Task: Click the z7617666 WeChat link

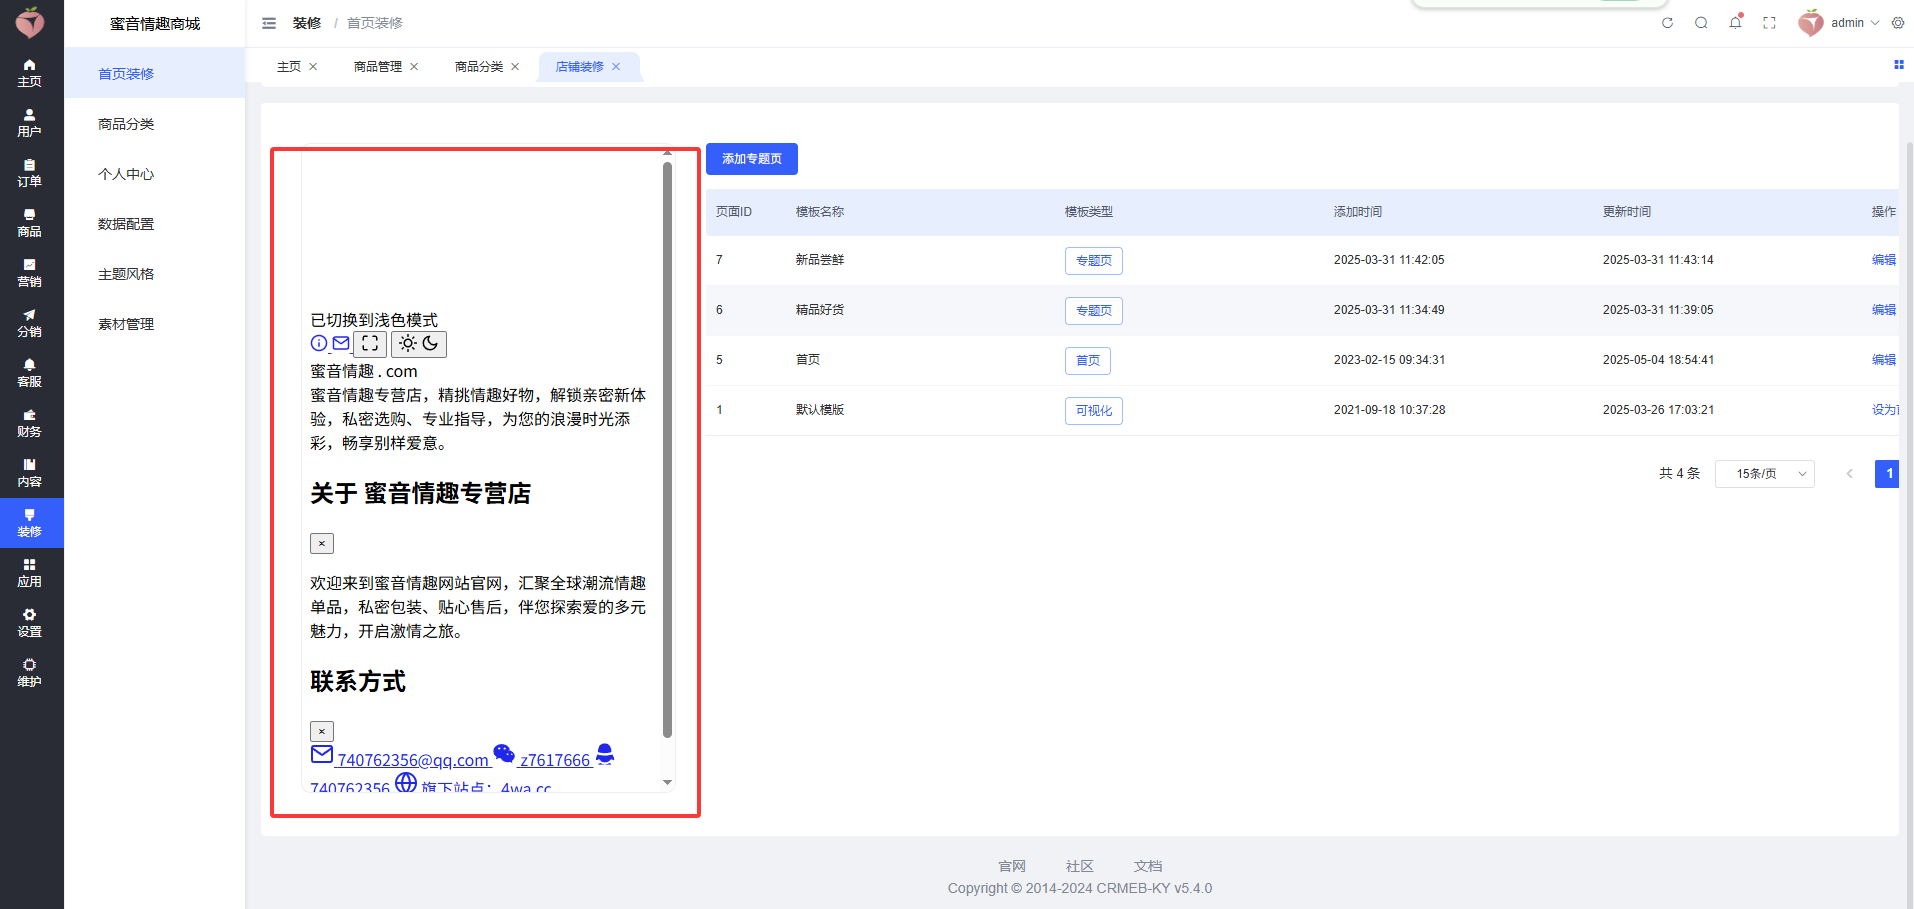Action: pyautogui.click(x=555, y=760)
